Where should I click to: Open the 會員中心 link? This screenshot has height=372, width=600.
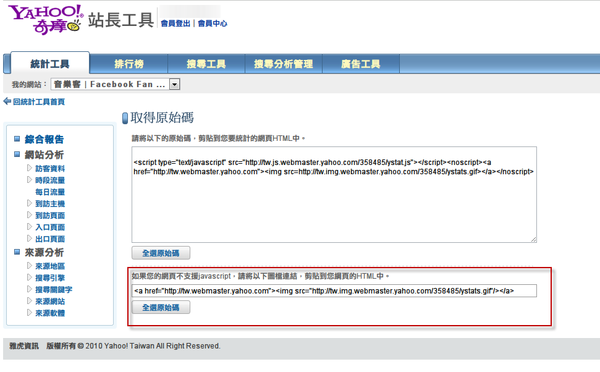click(x=212, y=23)
